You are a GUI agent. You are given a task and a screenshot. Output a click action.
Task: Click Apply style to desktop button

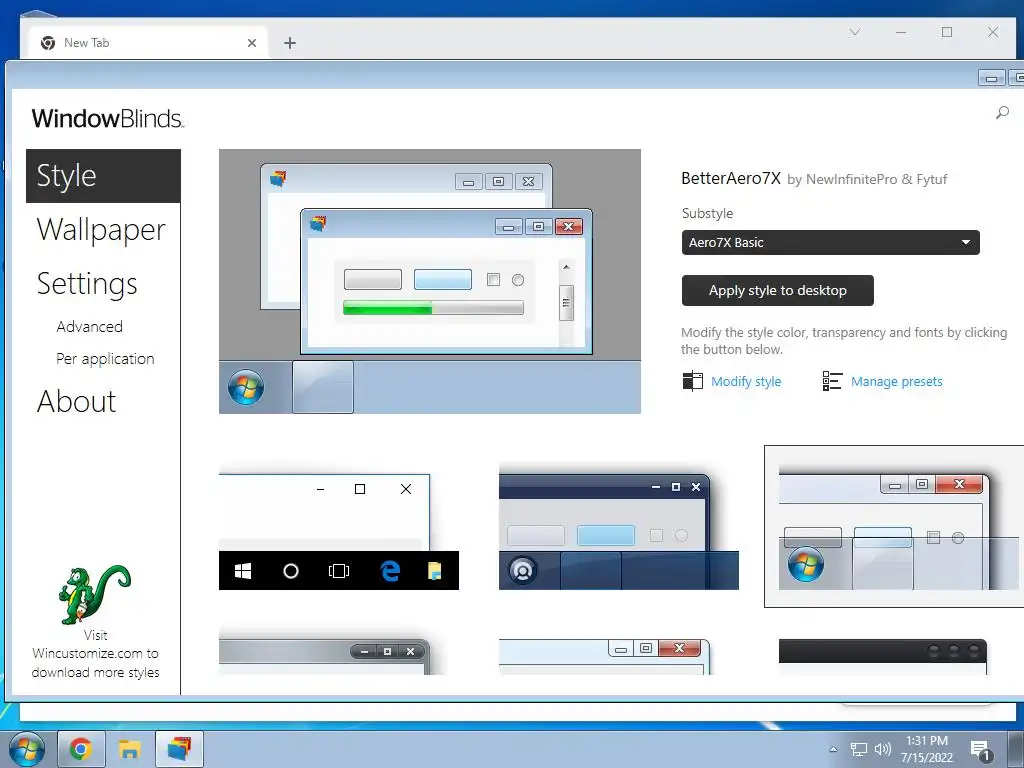coord(777,291)
